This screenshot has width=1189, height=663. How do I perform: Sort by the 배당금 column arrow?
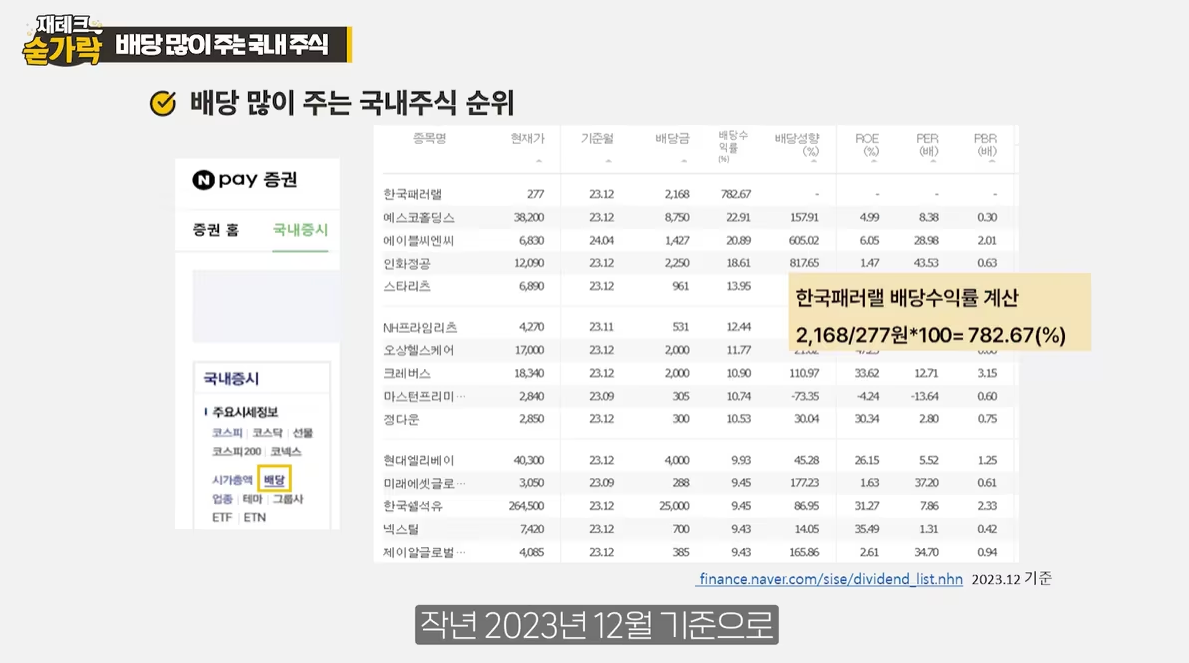pyautogui.click(x=684, y=161)
